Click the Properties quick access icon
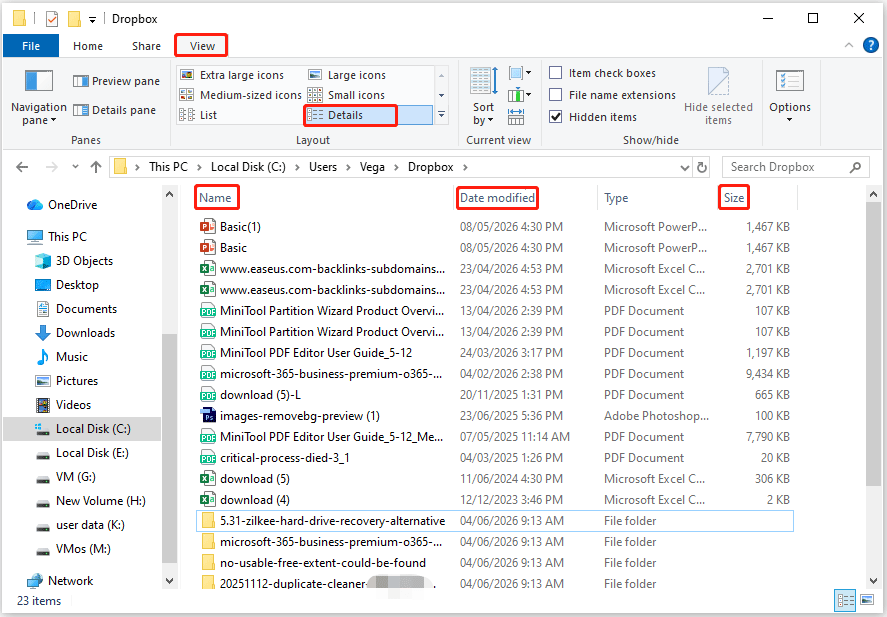 tap(51, 19)
